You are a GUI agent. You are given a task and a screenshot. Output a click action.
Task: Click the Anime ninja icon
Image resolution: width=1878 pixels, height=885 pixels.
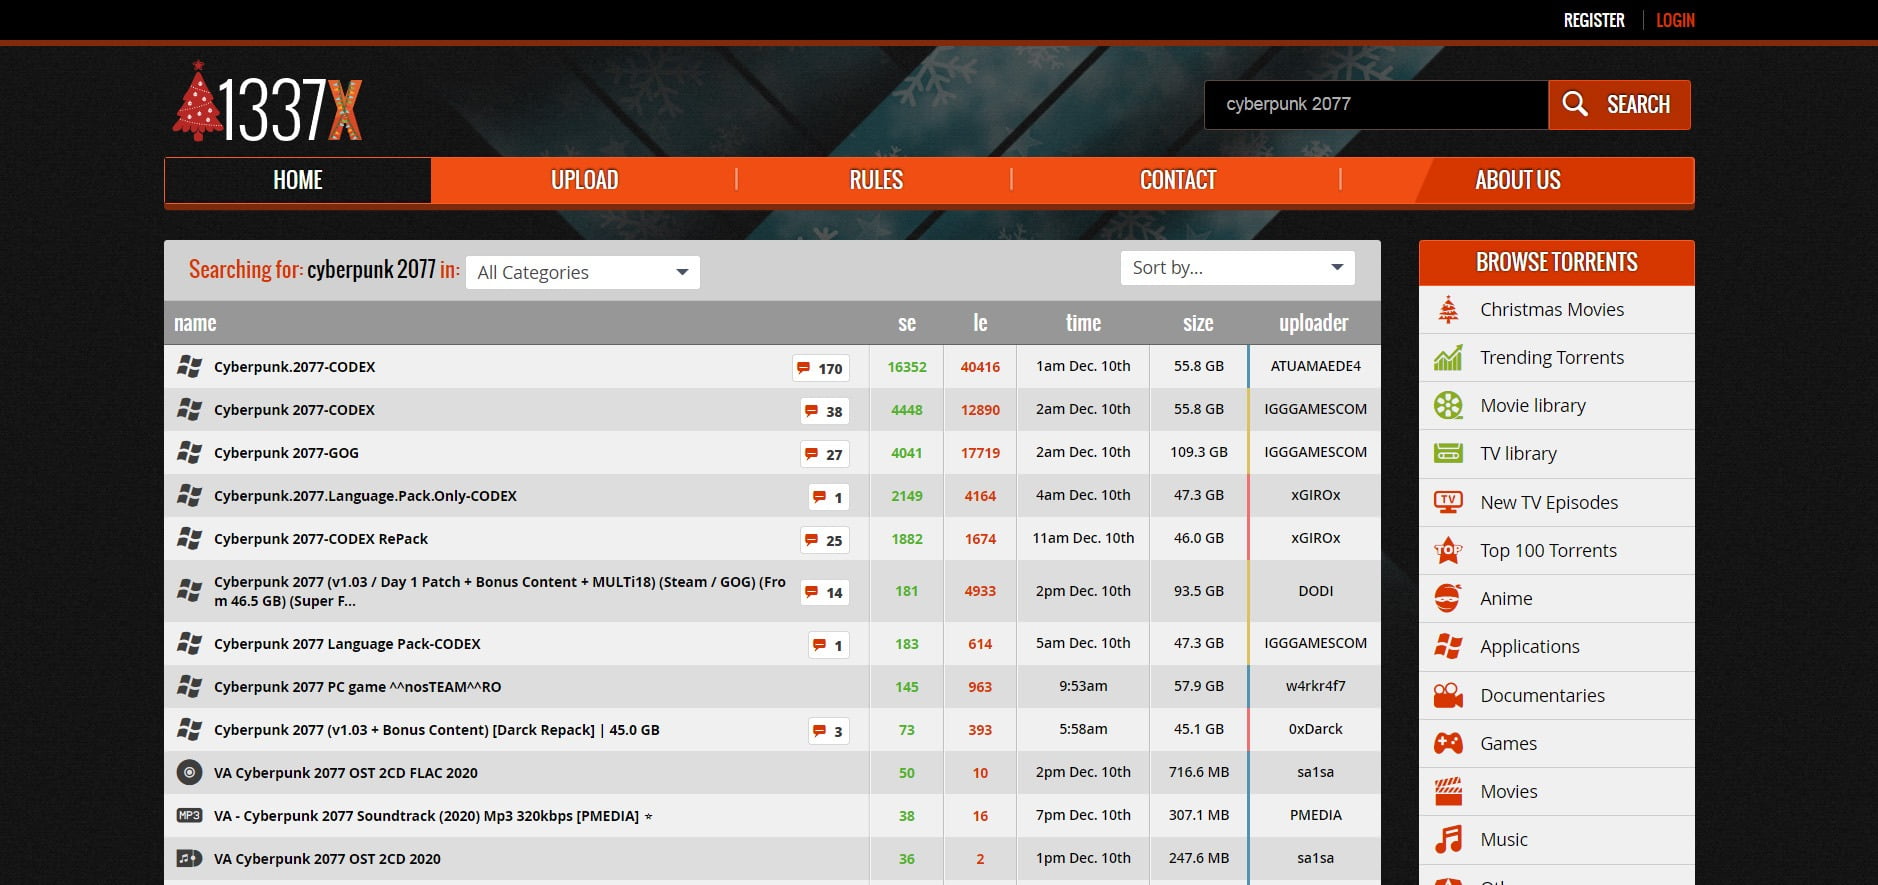pos(1448,598)
